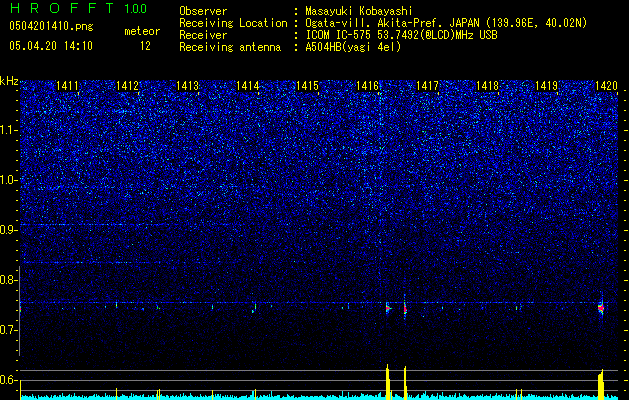This screenshot has width=629, height=400.
Task: Click the 1414 time marker
Action: click(x=248, y=86)
